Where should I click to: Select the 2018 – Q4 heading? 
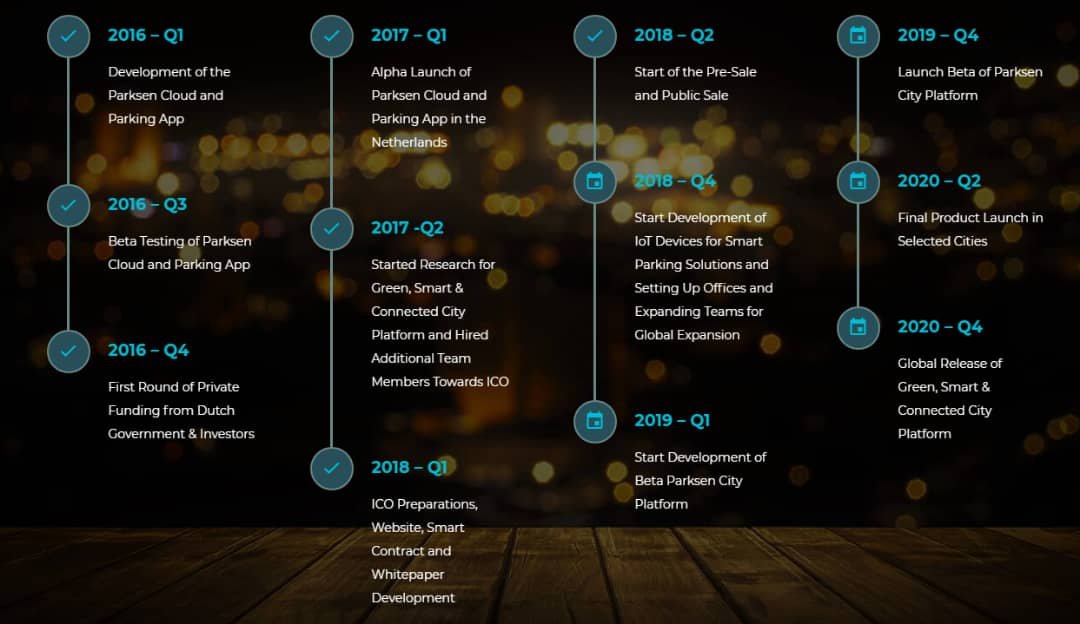675,181
